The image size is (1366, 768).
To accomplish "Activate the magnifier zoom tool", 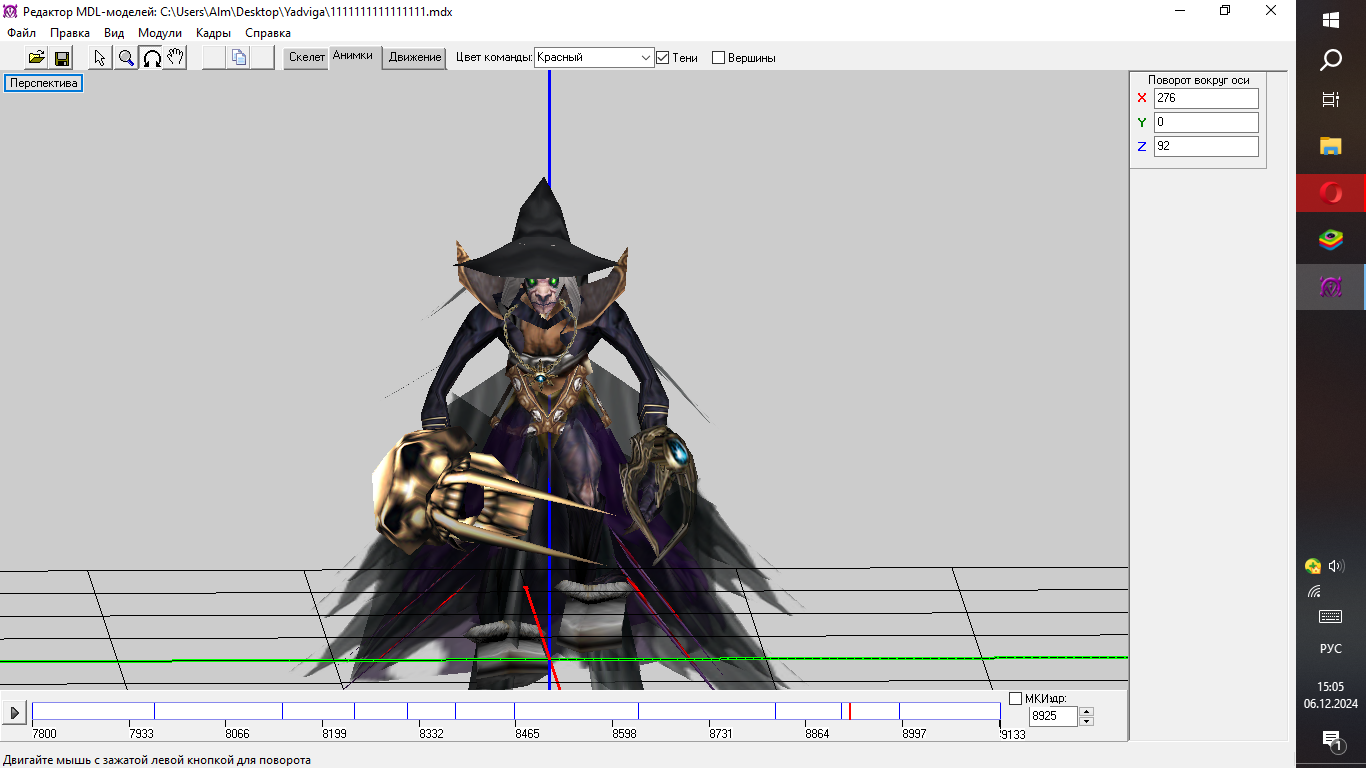I will (x=126, y=58).
